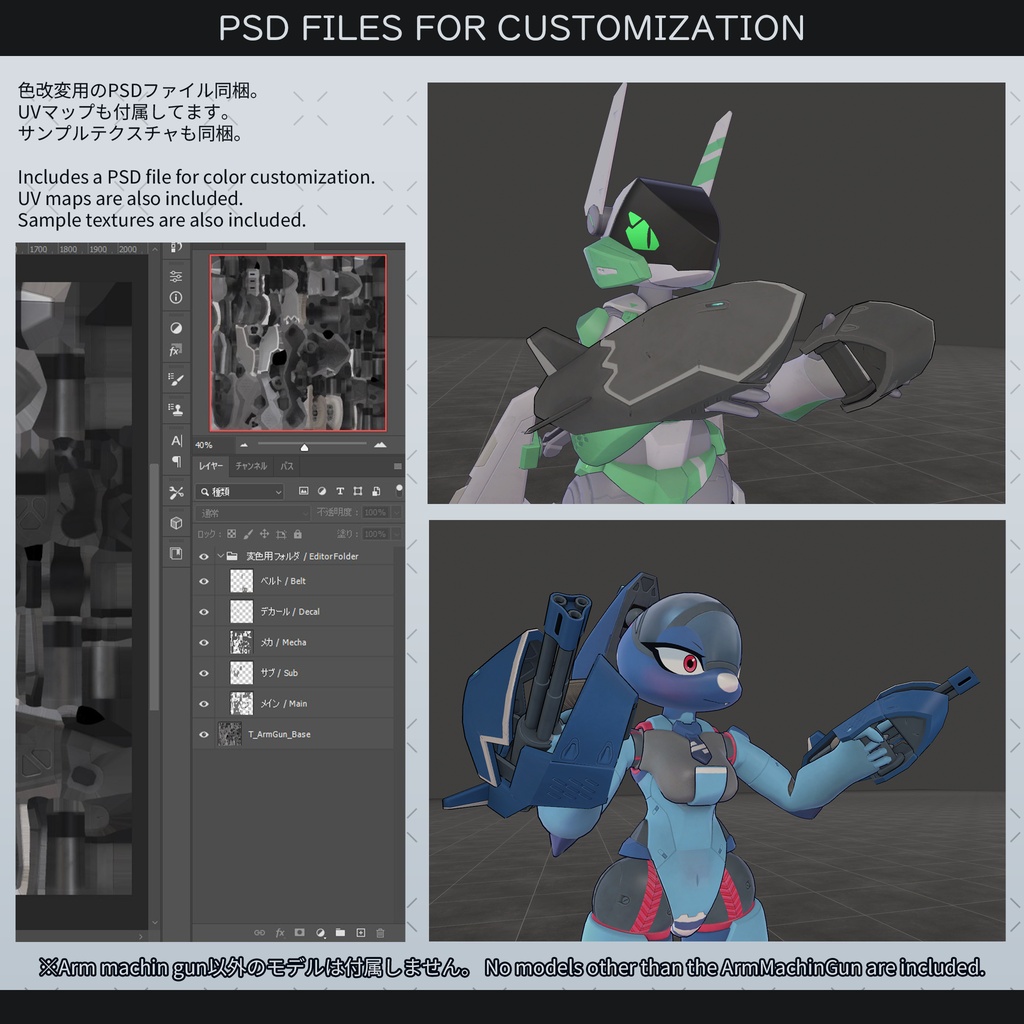Switch to the チャンネル tab

(251, 466)
